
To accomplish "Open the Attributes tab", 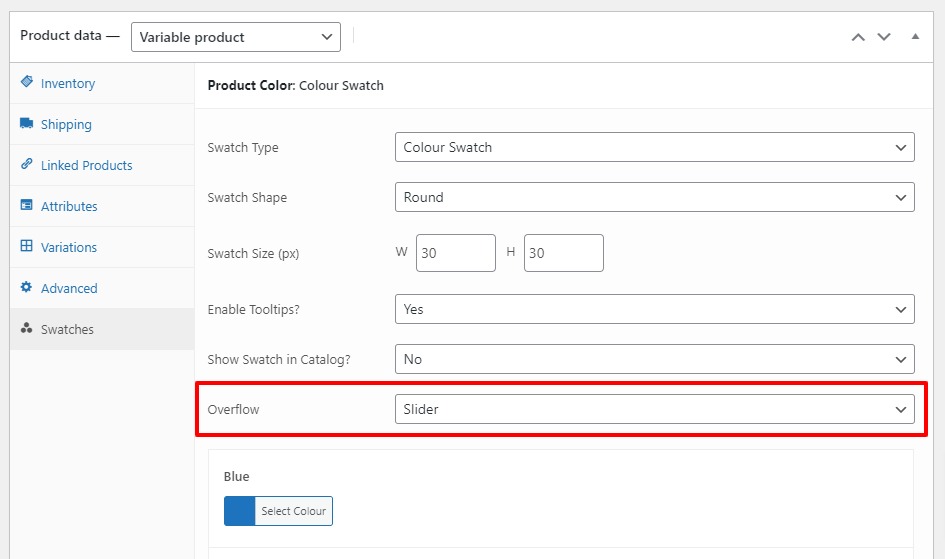I will [102, 206].
